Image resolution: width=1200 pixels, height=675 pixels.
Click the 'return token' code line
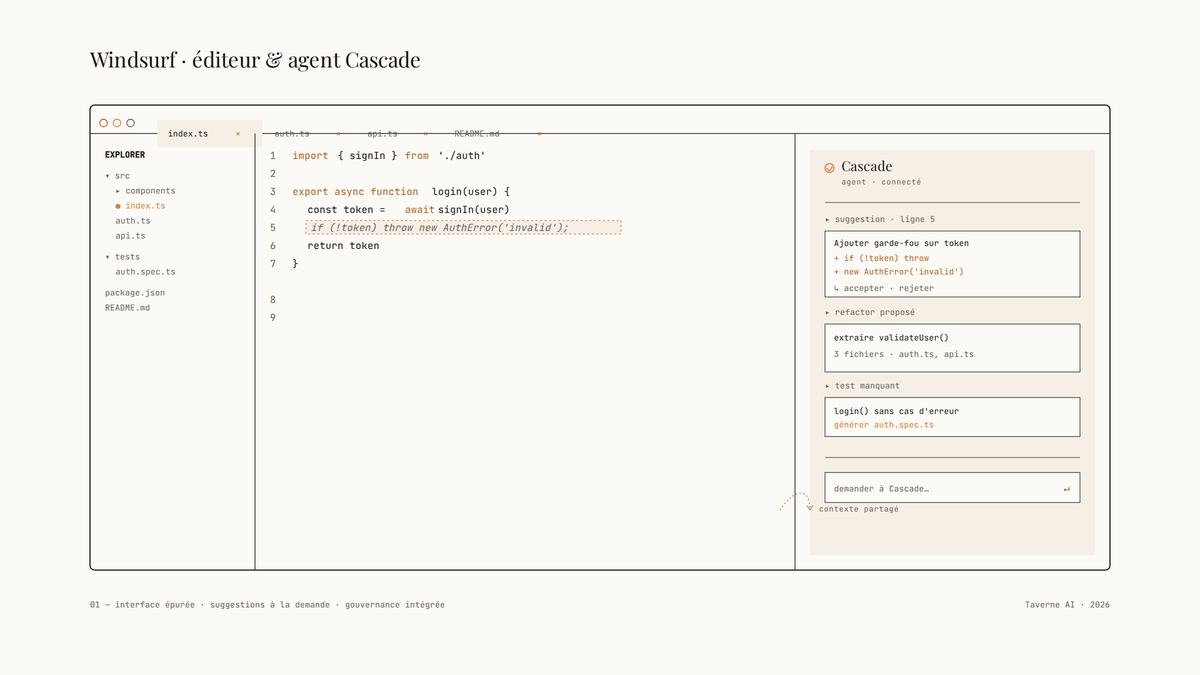pyautogui.click(x=343, y=245)
